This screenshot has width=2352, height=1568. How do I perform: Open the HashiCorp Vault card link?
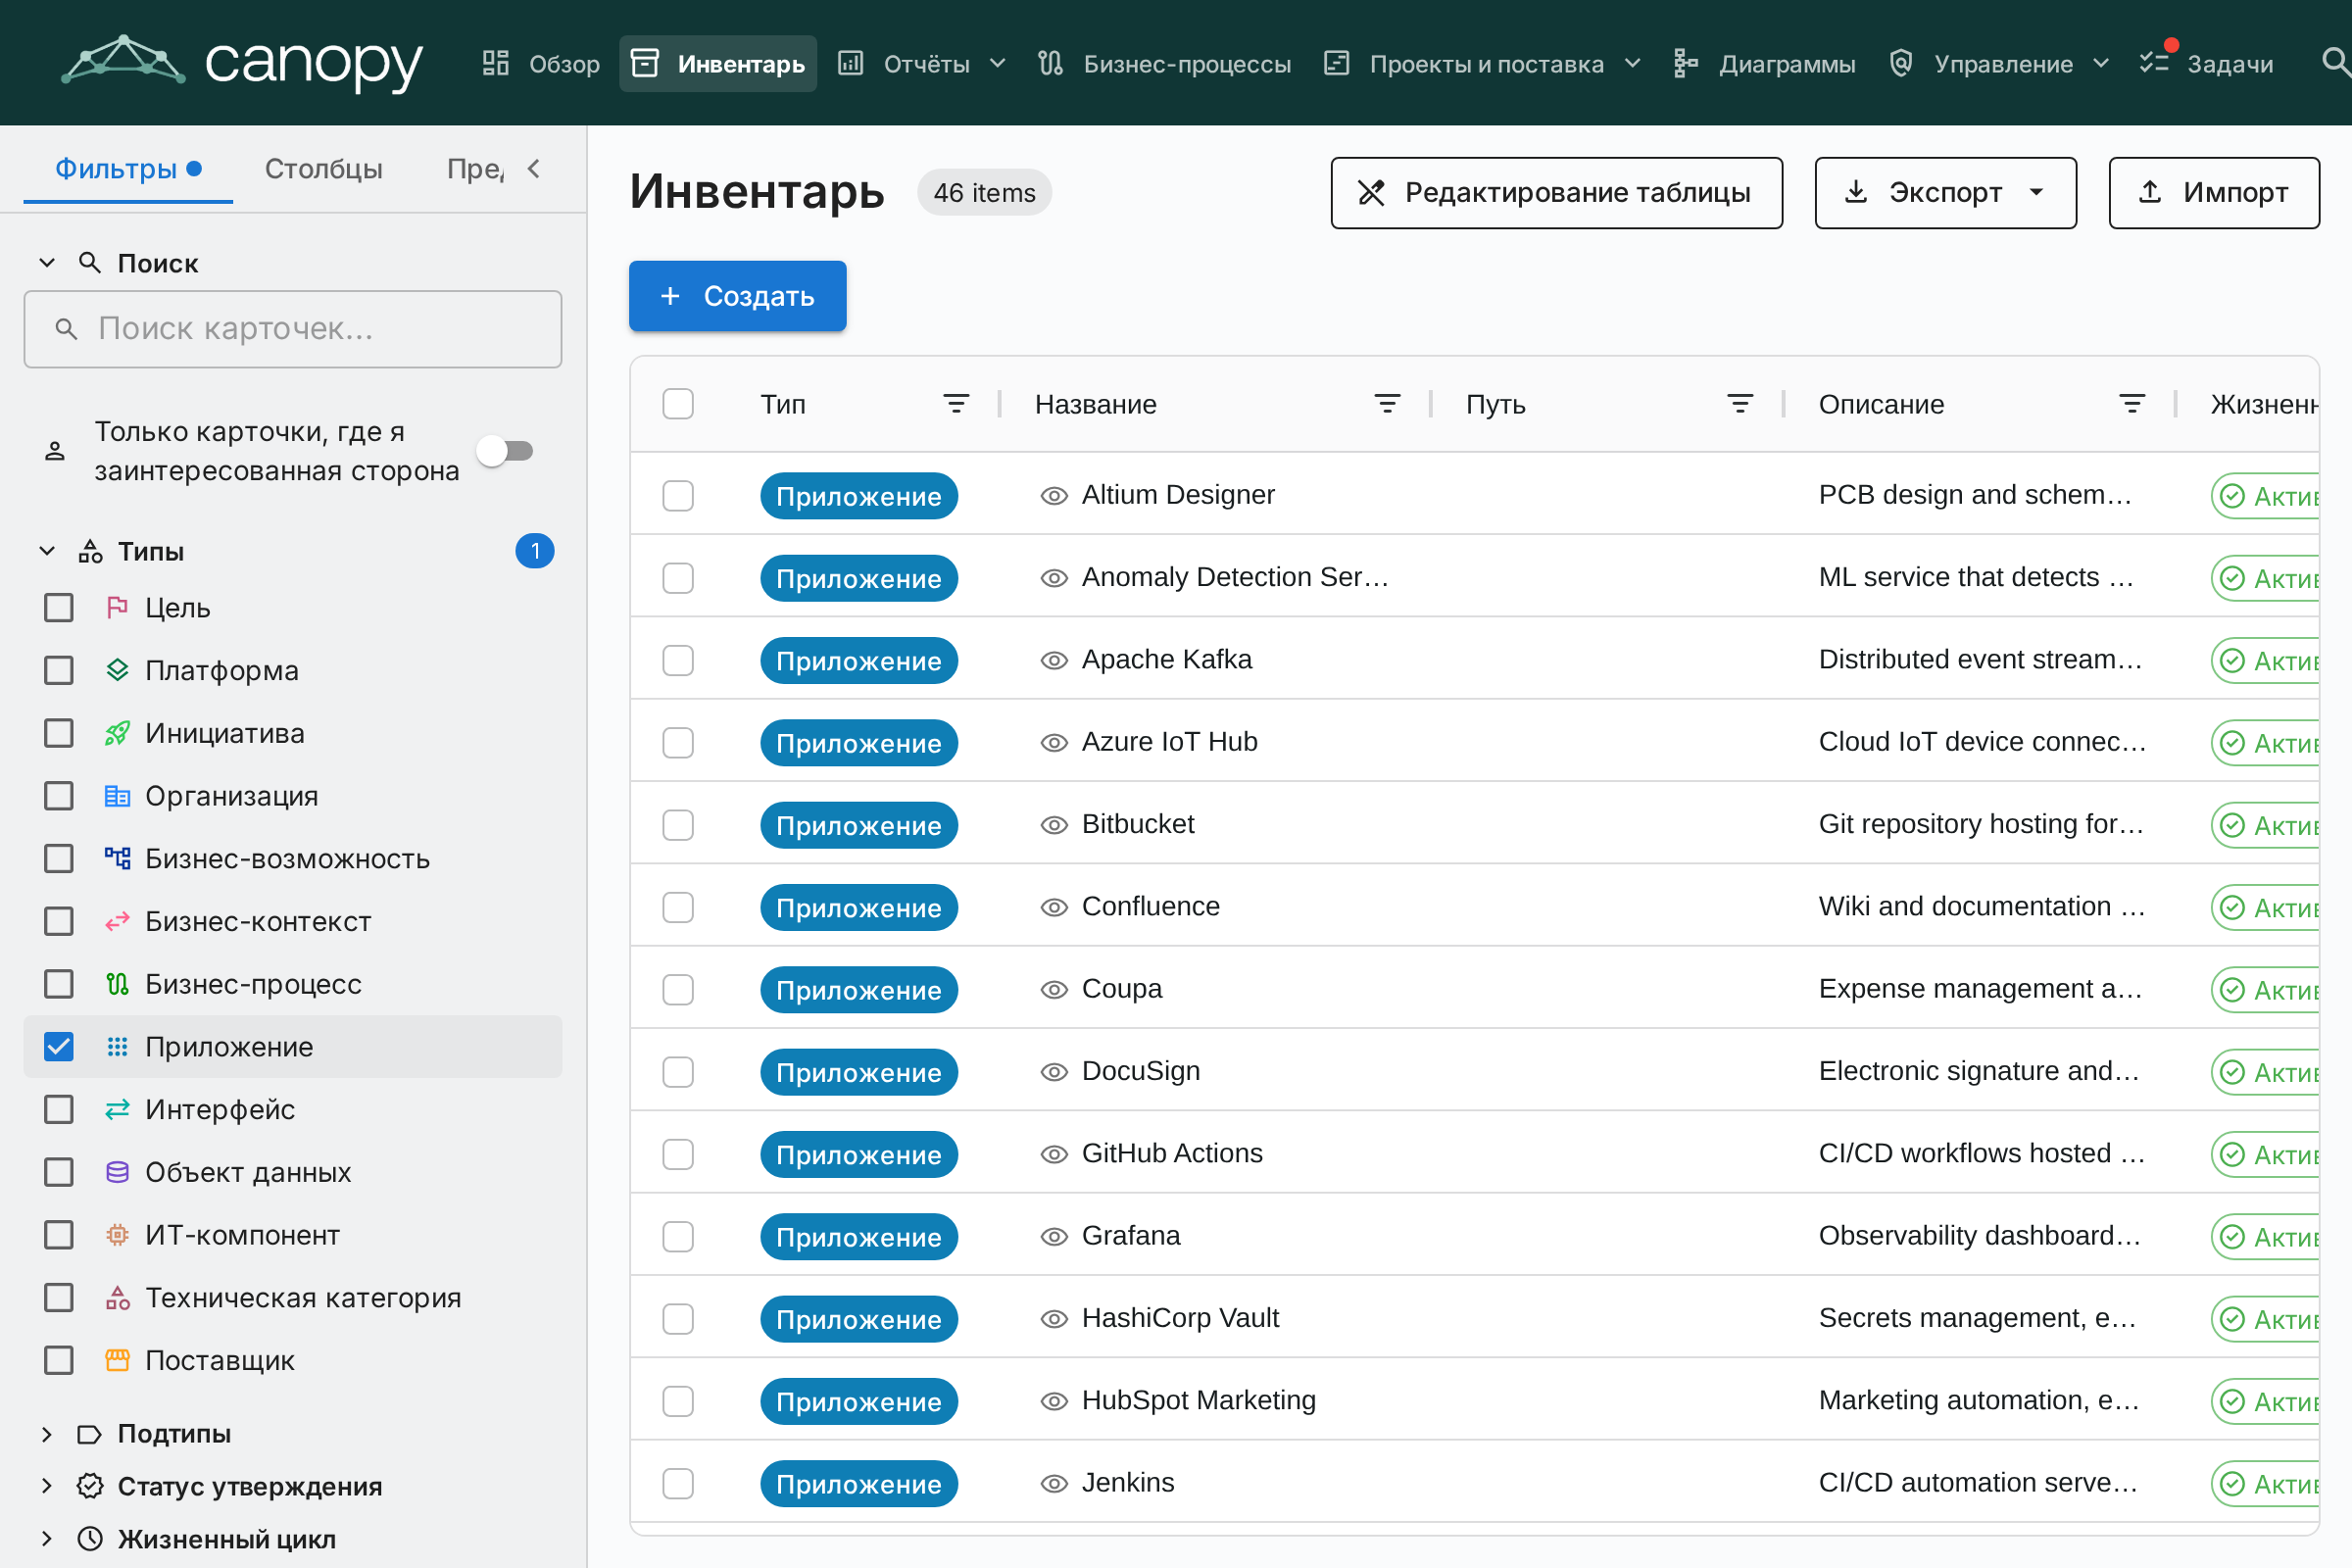coord(1180,1319)
